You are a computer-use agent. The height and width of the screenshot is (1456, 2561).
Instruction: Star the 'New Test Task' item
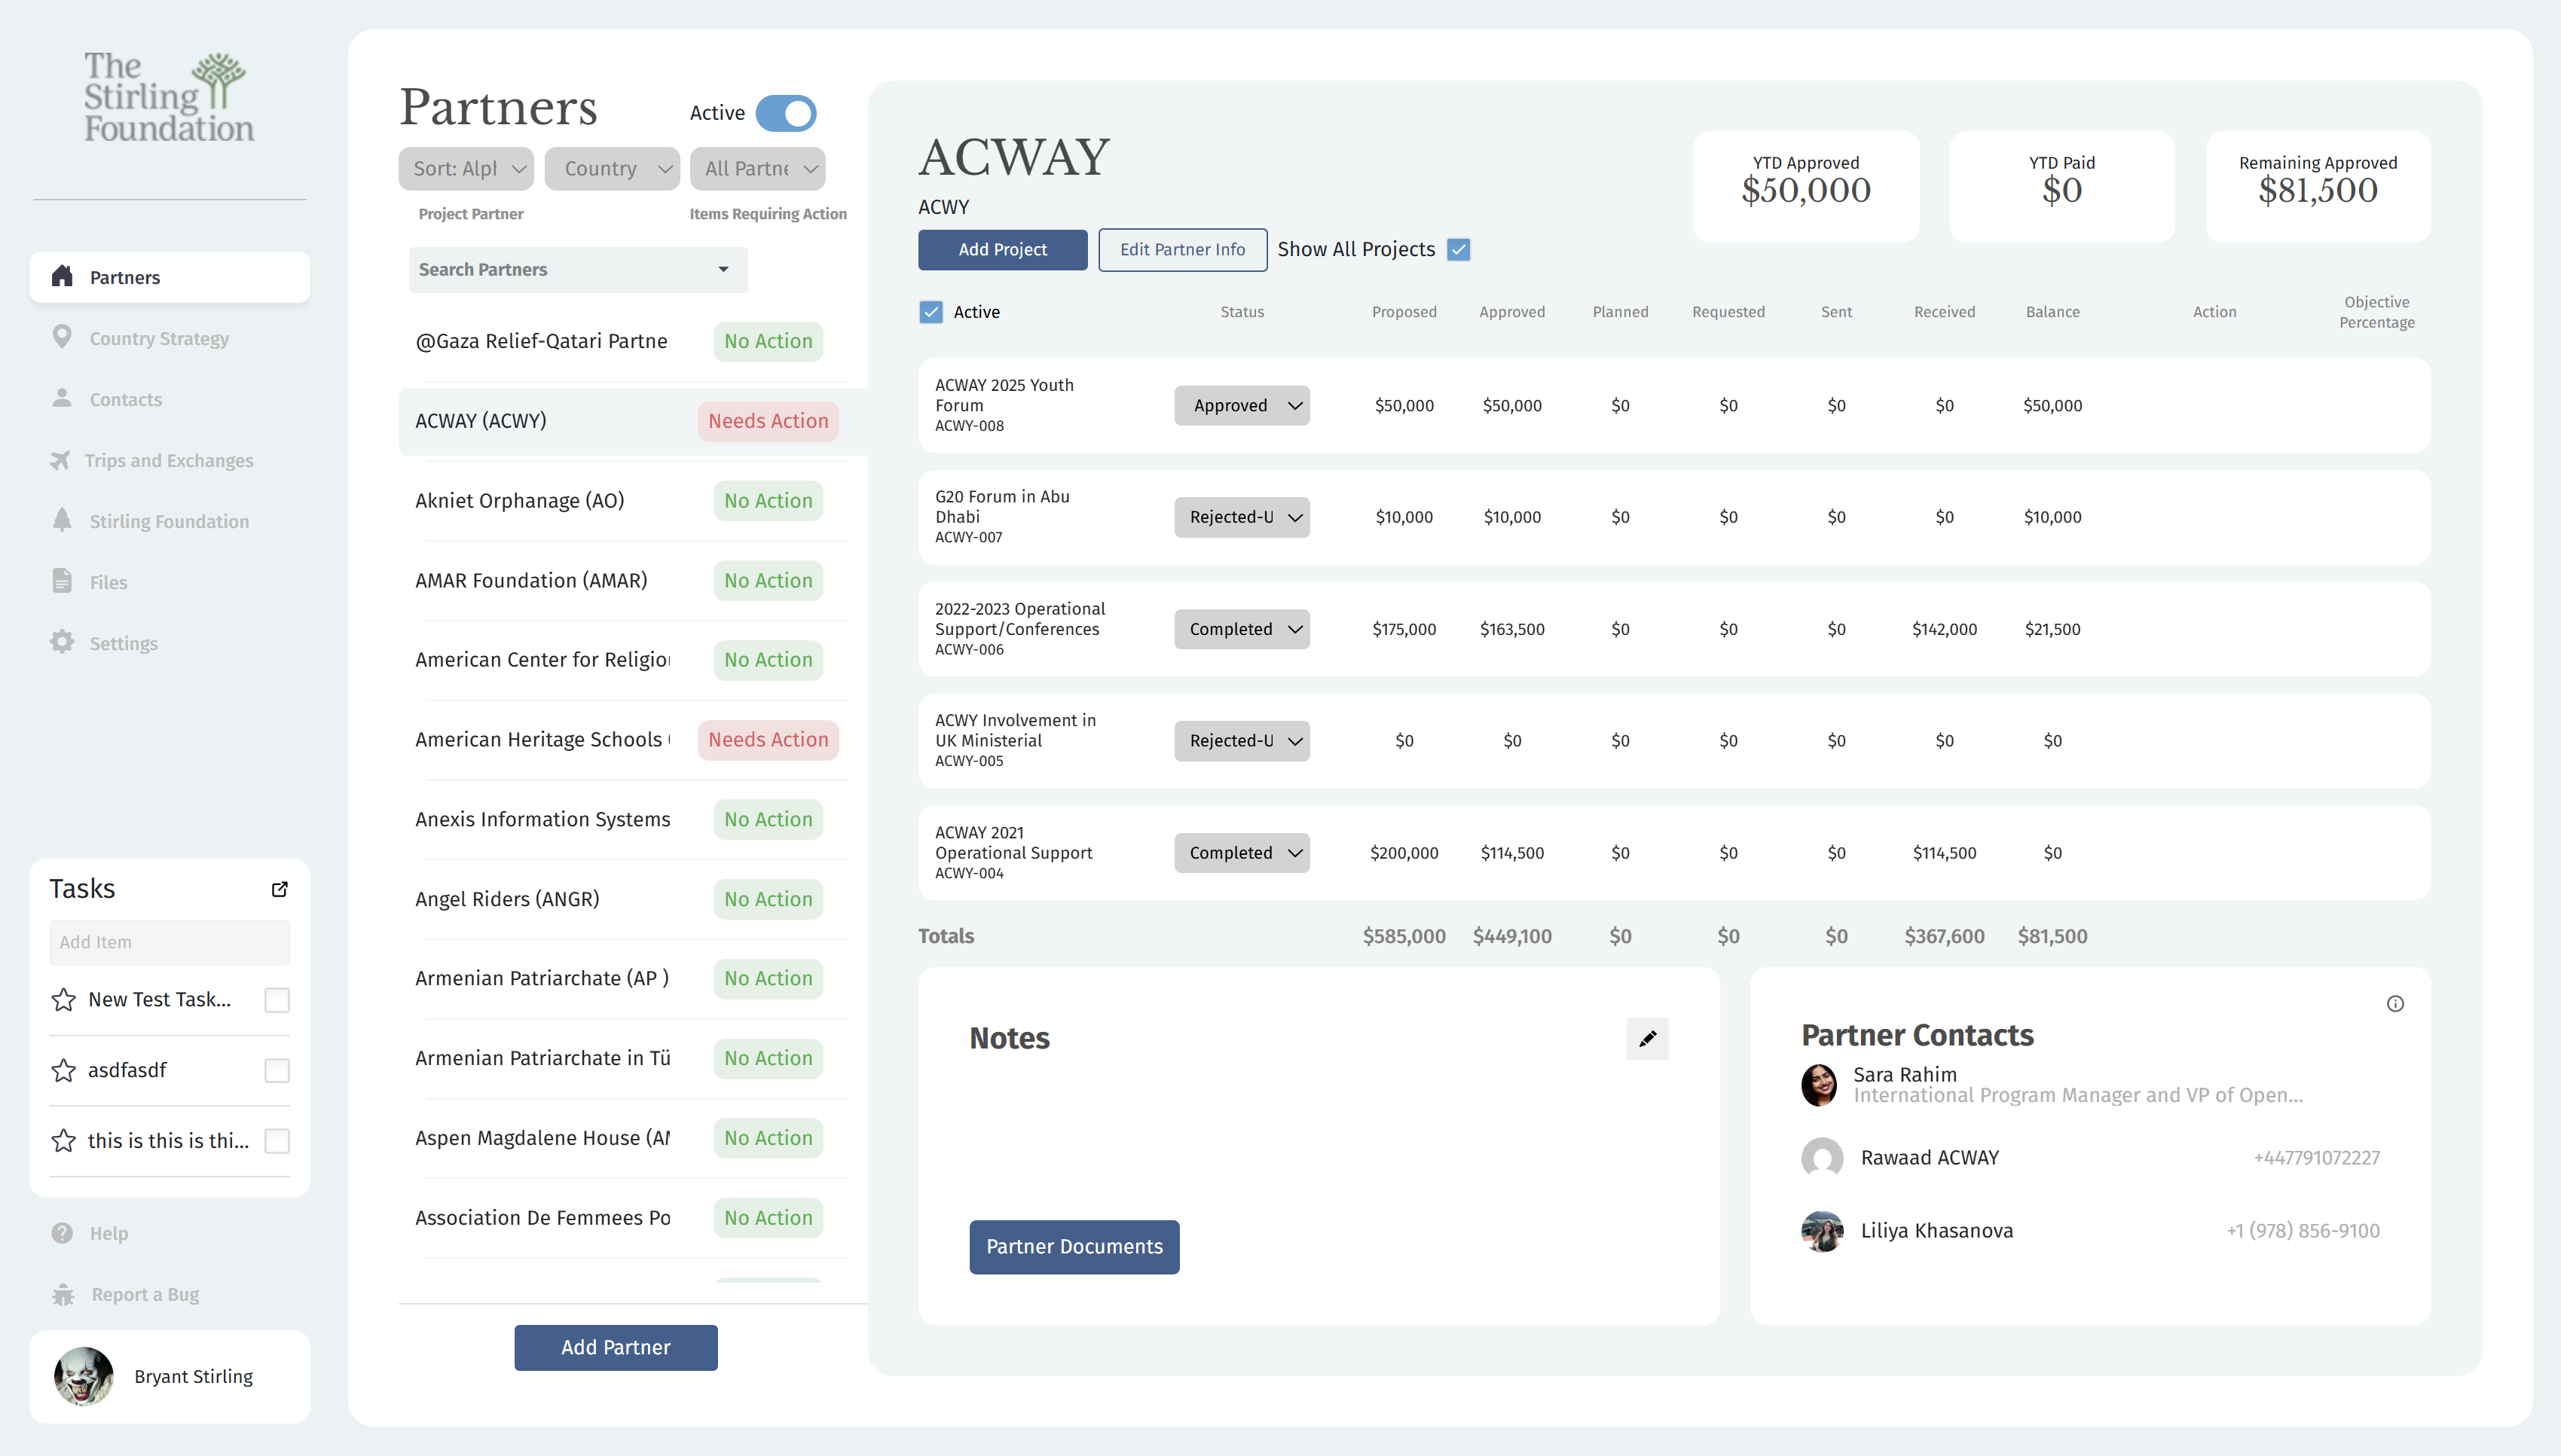[64, 1000]
